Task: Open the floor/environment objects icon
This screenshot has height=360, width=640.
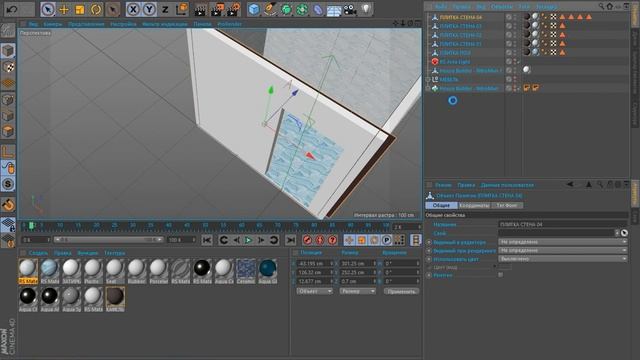Action: [334, 10]
